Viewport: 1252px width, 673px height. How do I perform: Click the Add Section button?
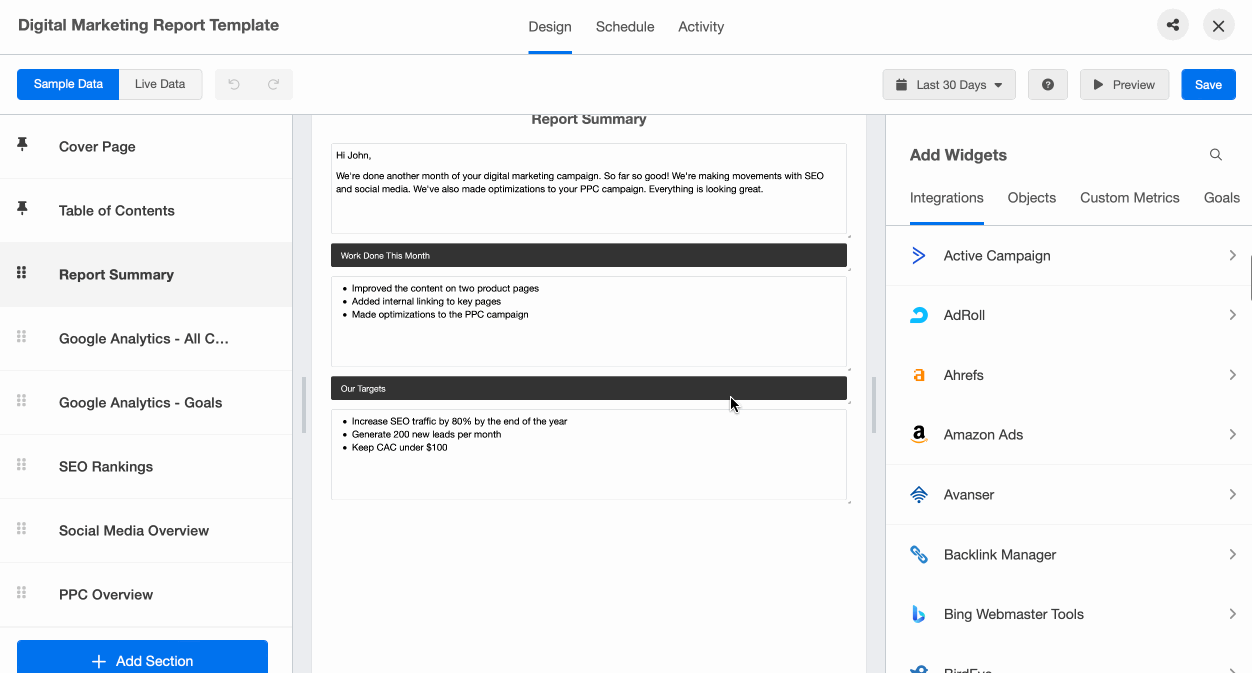coord(142,660)
